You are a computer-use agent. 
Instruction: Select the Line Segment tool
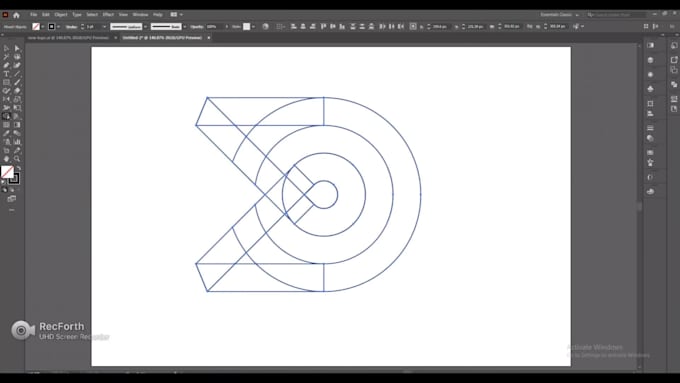(x=17, y=74)
